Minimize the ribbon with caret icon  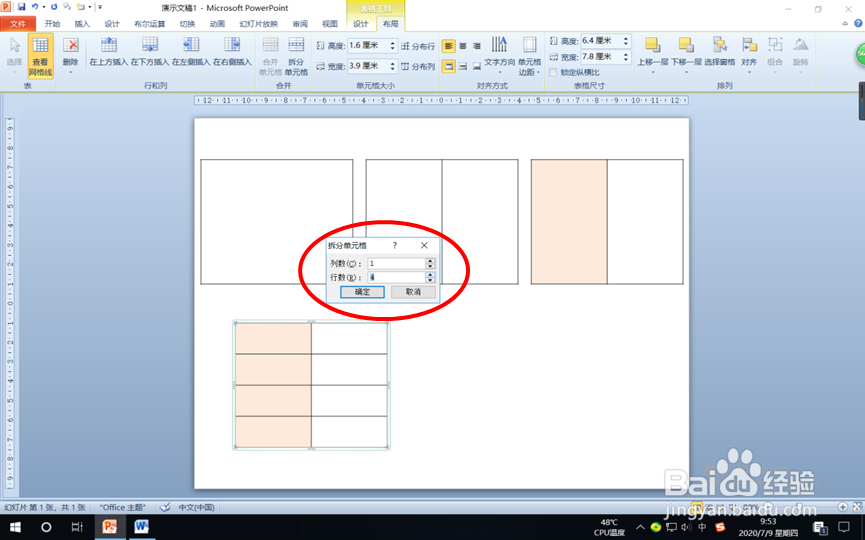tap(845, 23)
